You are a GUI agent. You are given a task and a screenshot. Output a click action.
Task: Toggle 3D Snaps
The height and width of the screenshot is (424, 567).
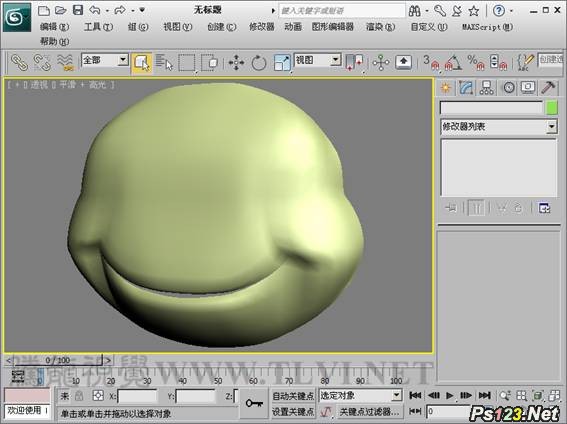[x=431, y=63]
